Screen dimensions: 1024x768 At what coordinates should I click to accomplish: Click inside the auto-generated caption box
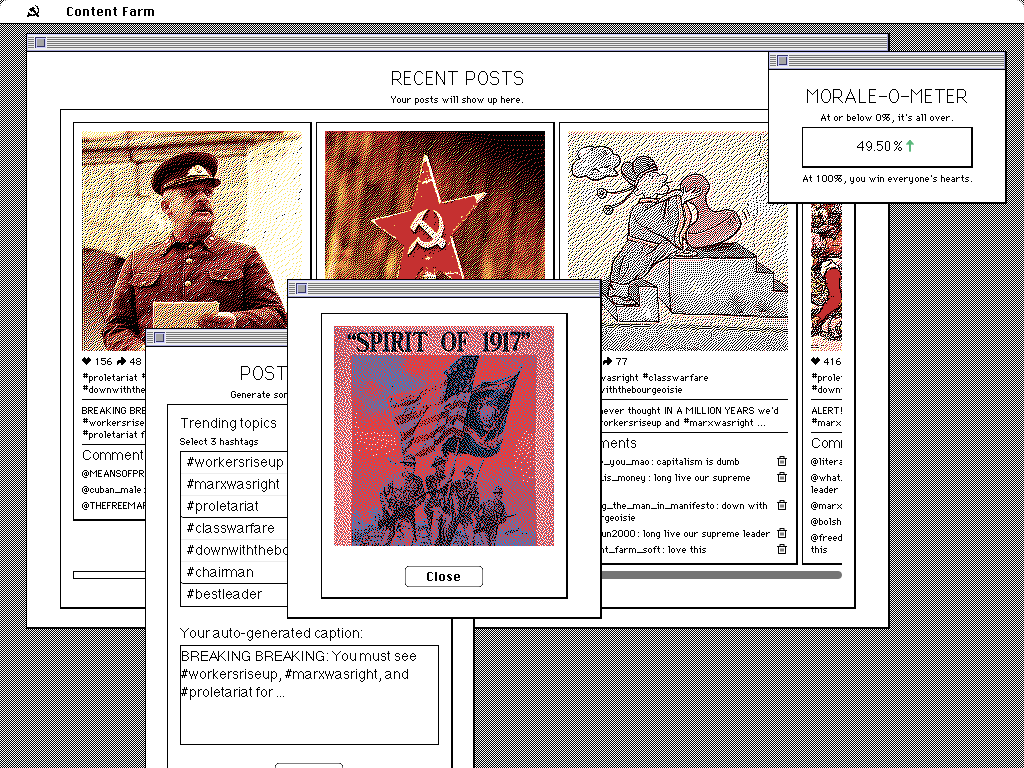point(310,695)
